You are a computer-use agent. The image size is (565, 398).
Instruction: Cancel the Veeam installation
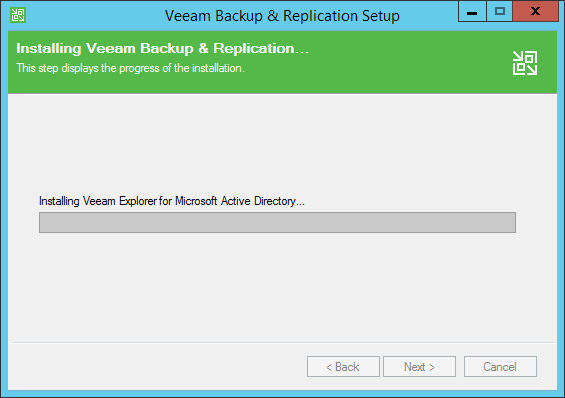point(500,367)
